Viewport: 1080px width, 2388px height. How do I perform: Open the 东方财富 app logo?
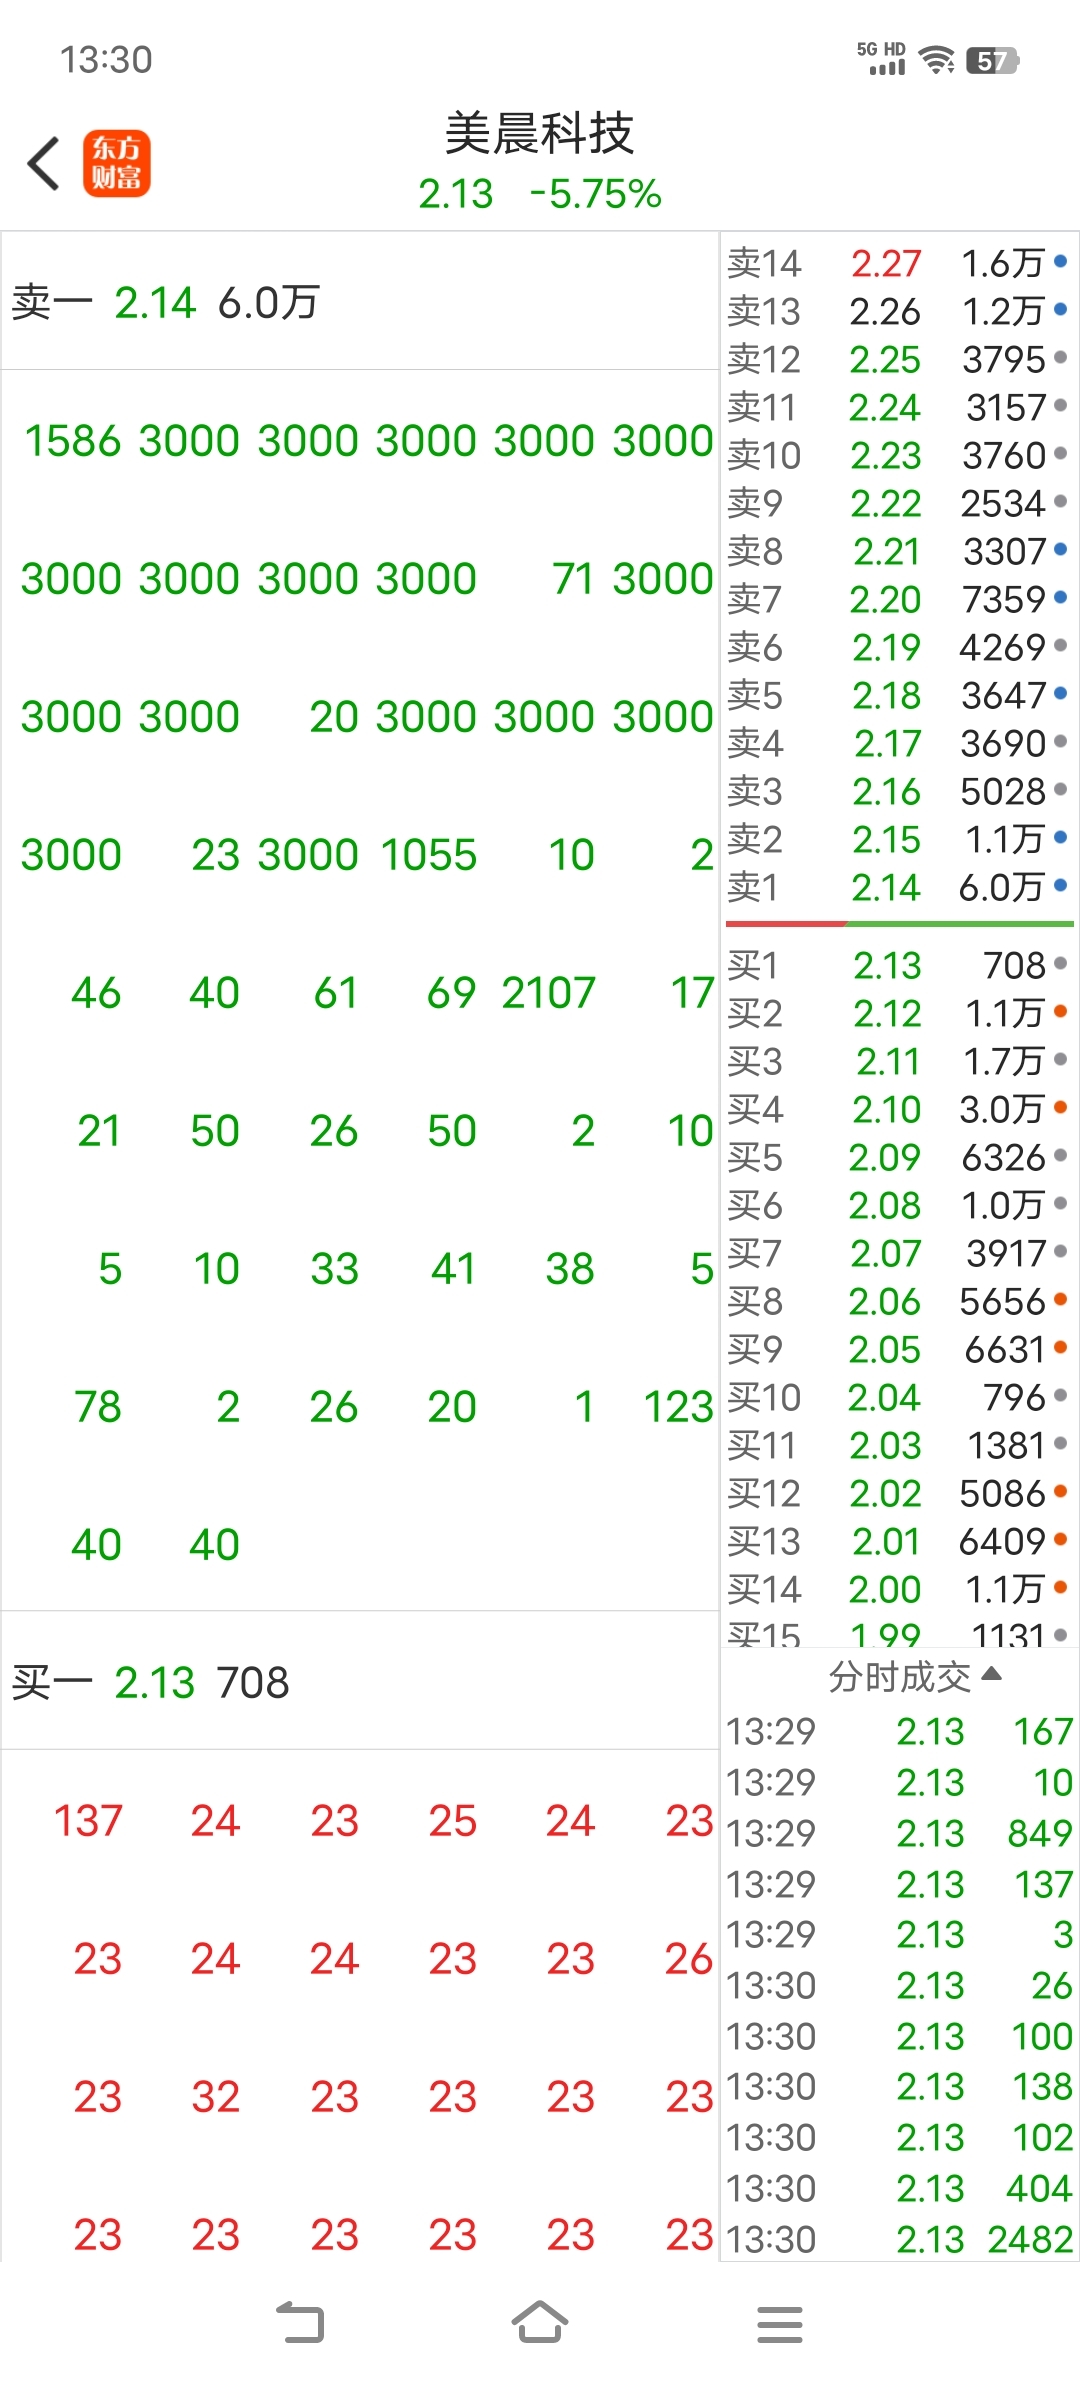click(x=116, y=163)
